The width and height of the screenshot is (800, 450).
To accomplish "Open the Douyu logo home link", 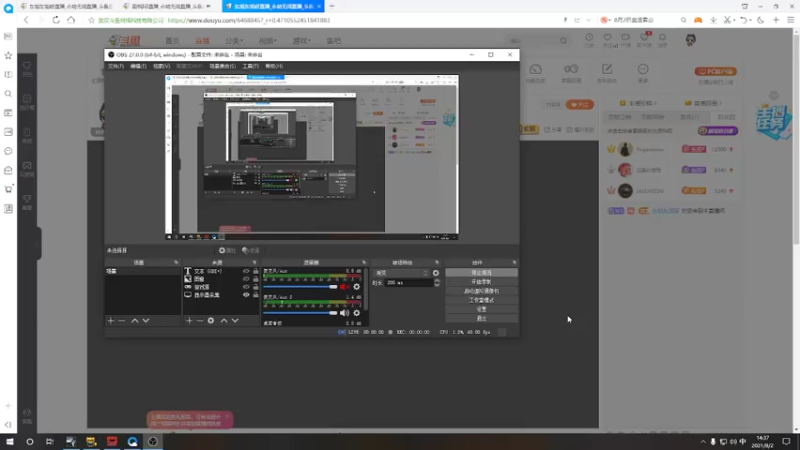I will click(x=124, y=41).
